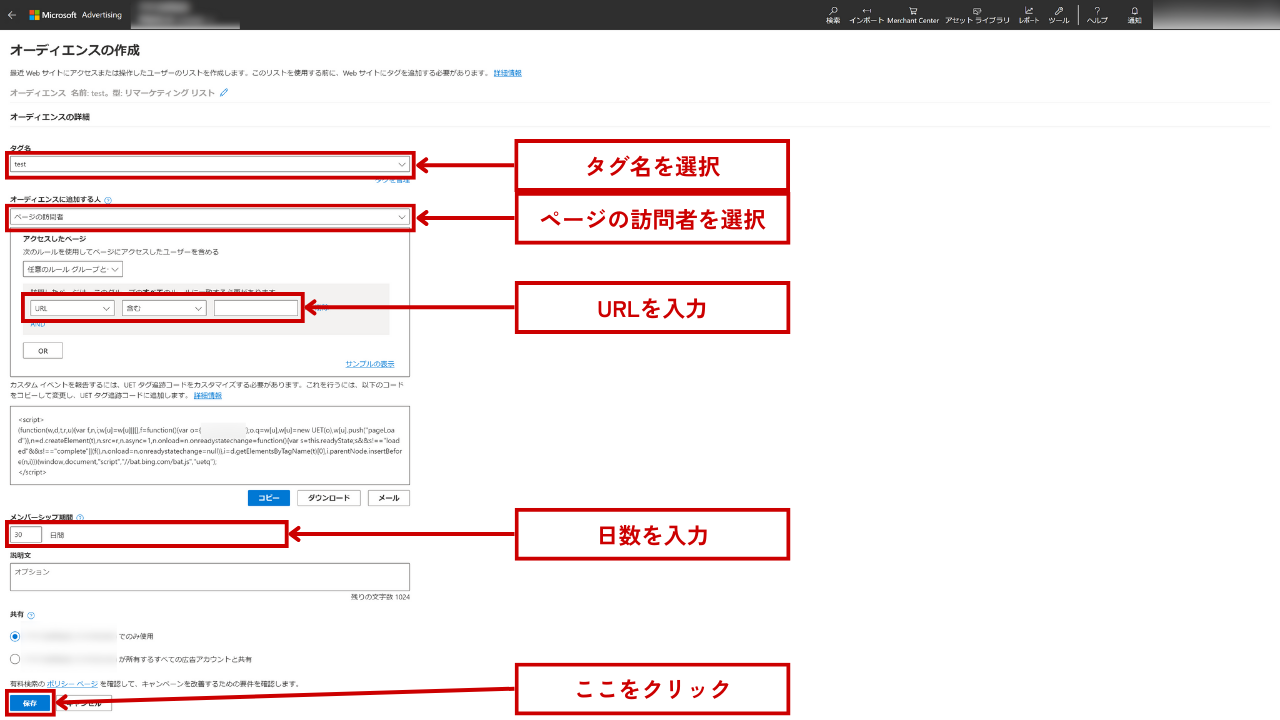
Task: Click the タグを管理 link
Action: [392, 180]
